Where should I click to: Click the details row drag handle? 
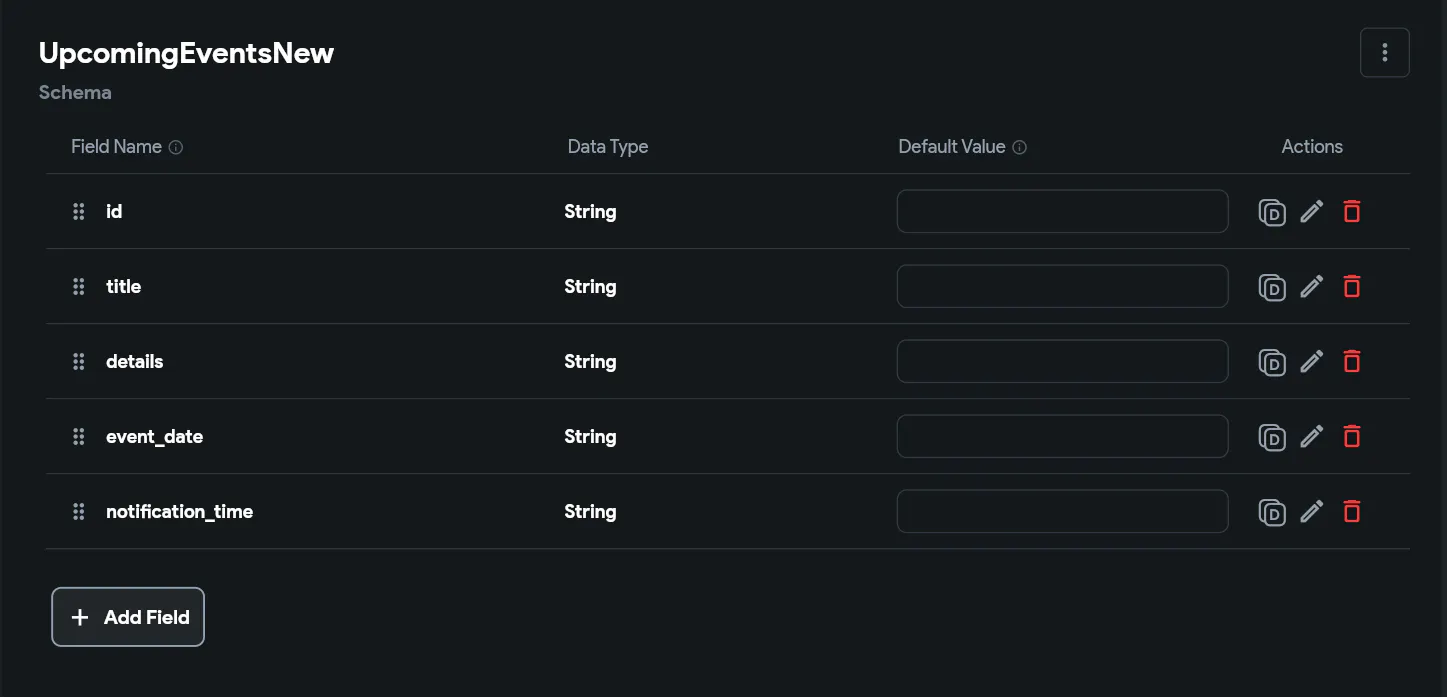pos(79,361)
